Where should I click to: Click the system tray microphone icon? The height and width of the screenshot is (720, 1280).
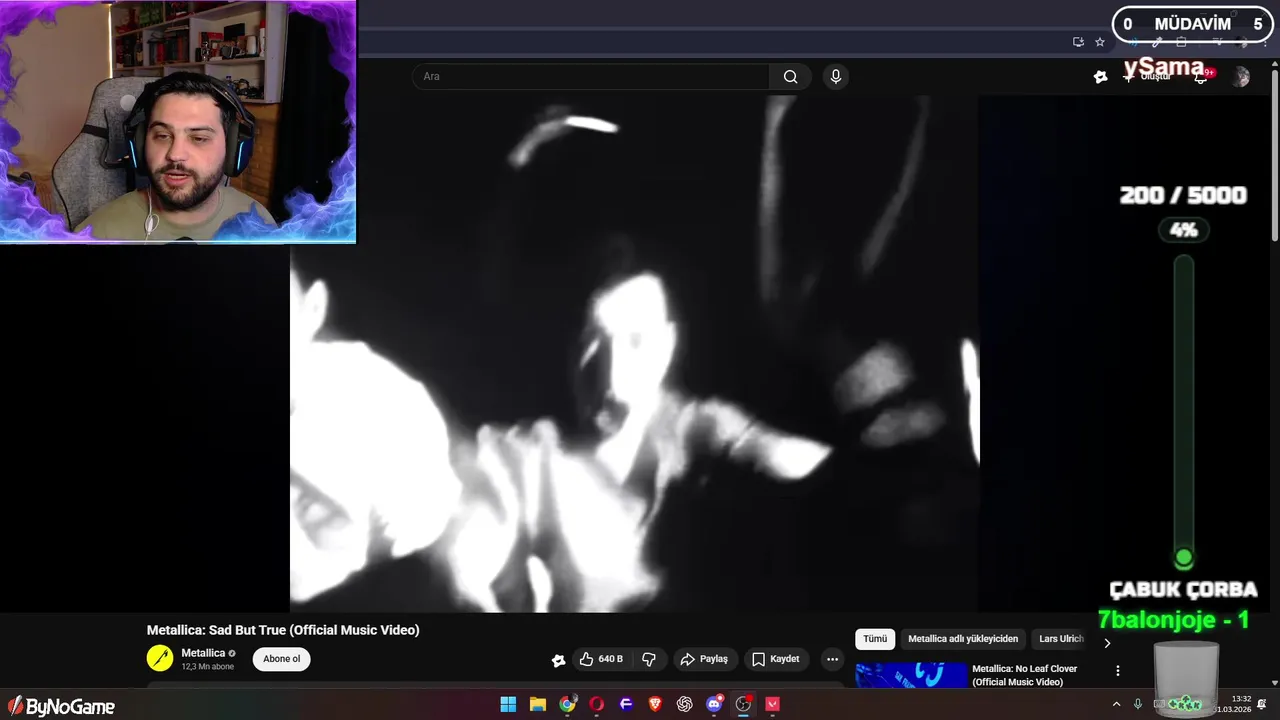tap(1138, 704)
